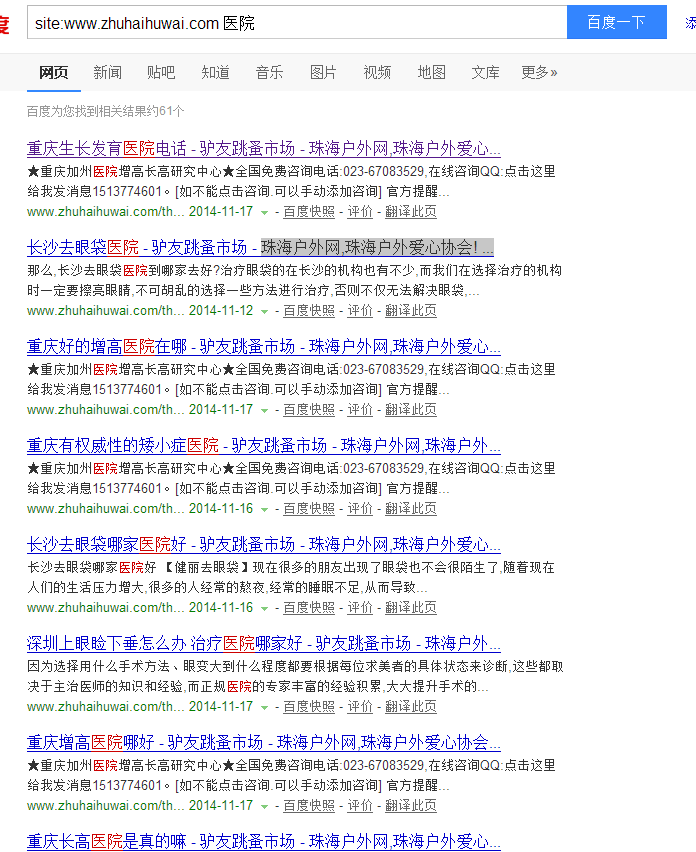
Task: Click the 百度一下 search button
Action: 617,22
